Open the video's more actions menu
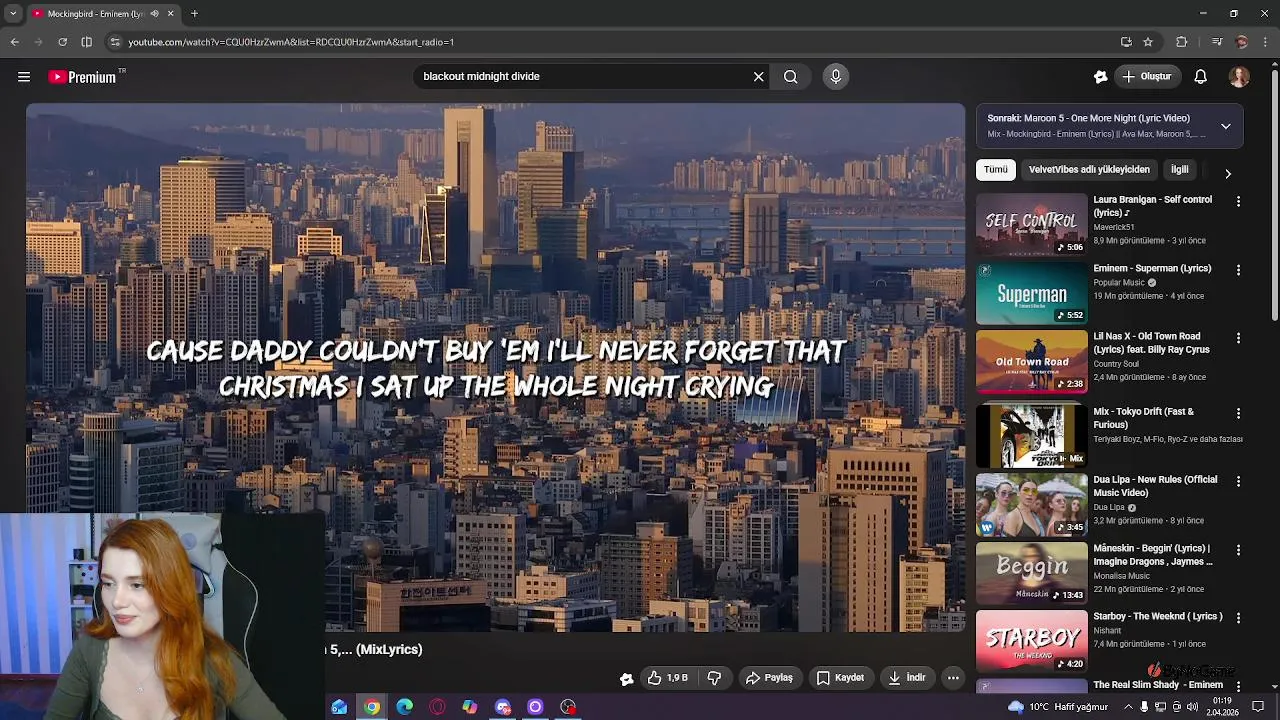The height and width of the screenshot is (720, 1280). point(953,678)
